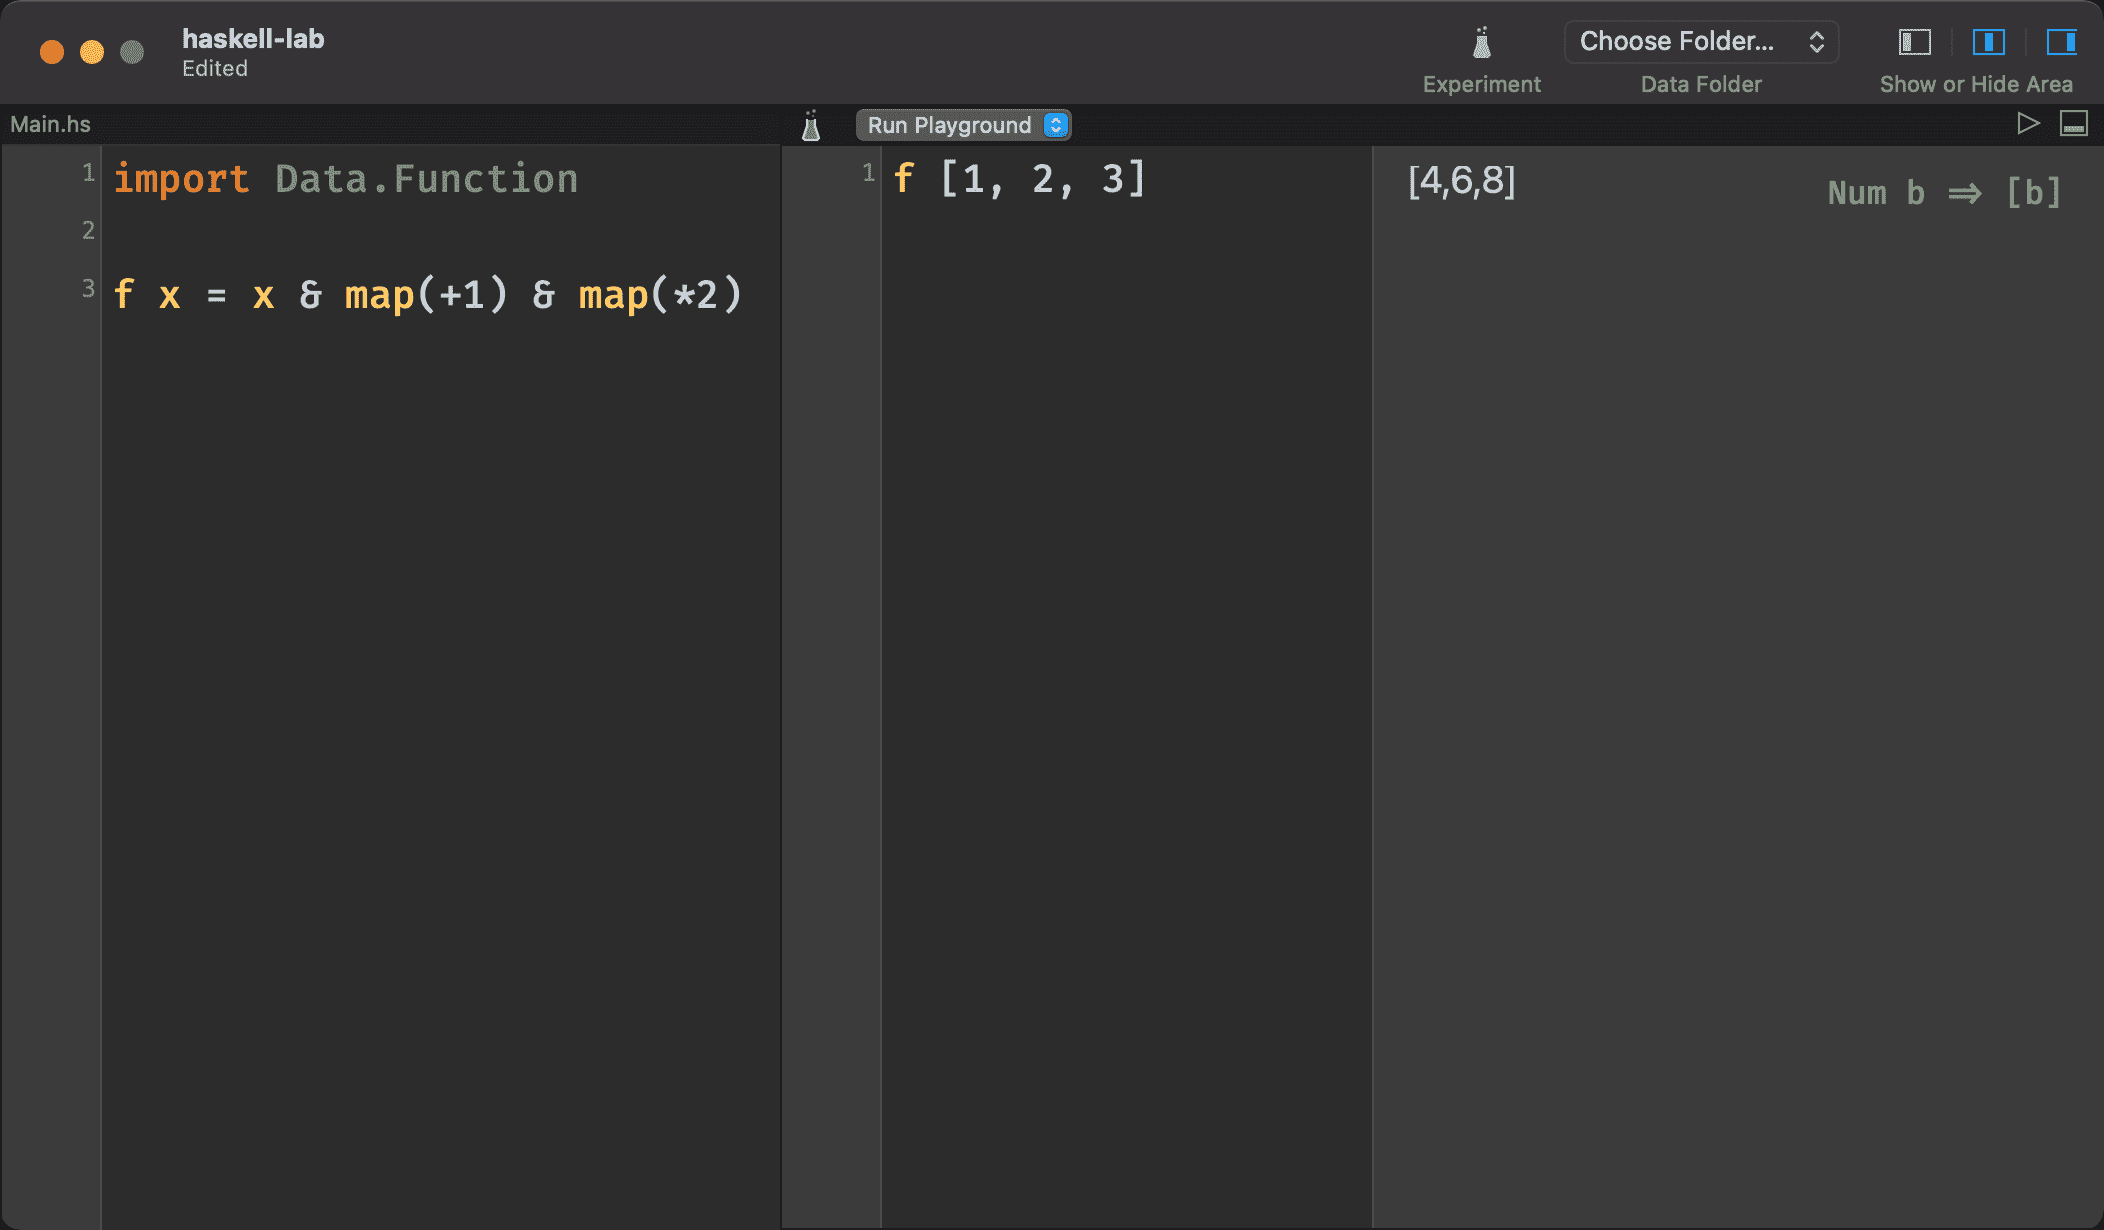Toggle the middle playground area
This screenshot has height=1230, width=2104.
tap(1988, 42)
